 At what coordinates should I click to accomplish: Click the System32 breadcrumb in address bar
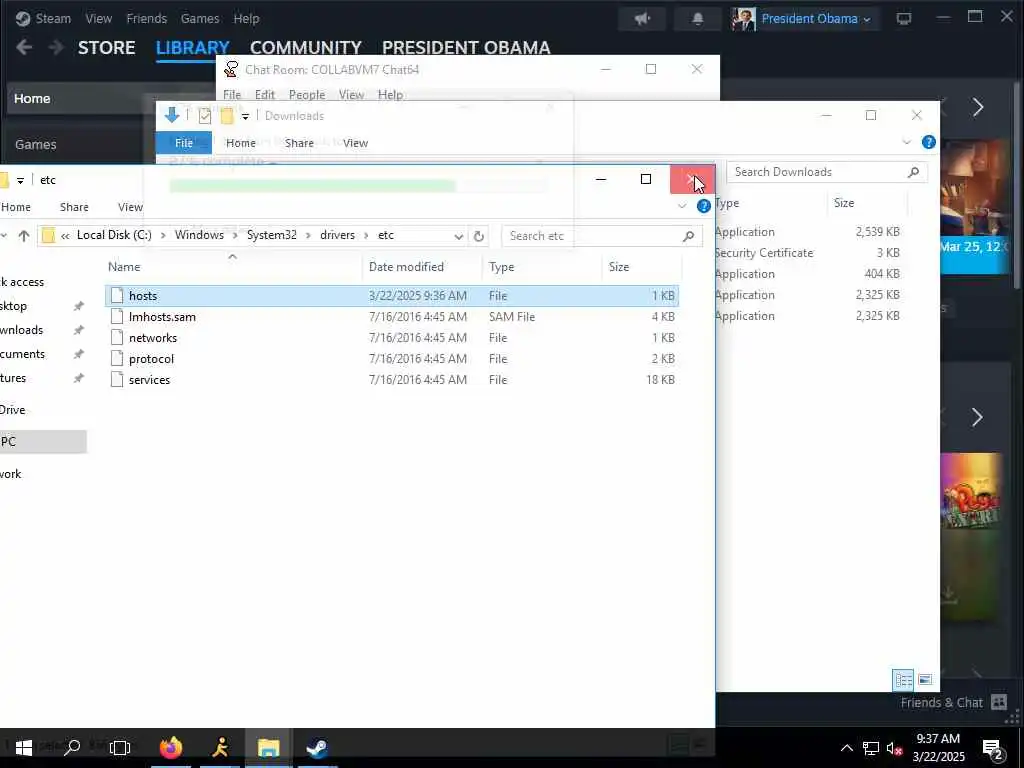(272, 235)
